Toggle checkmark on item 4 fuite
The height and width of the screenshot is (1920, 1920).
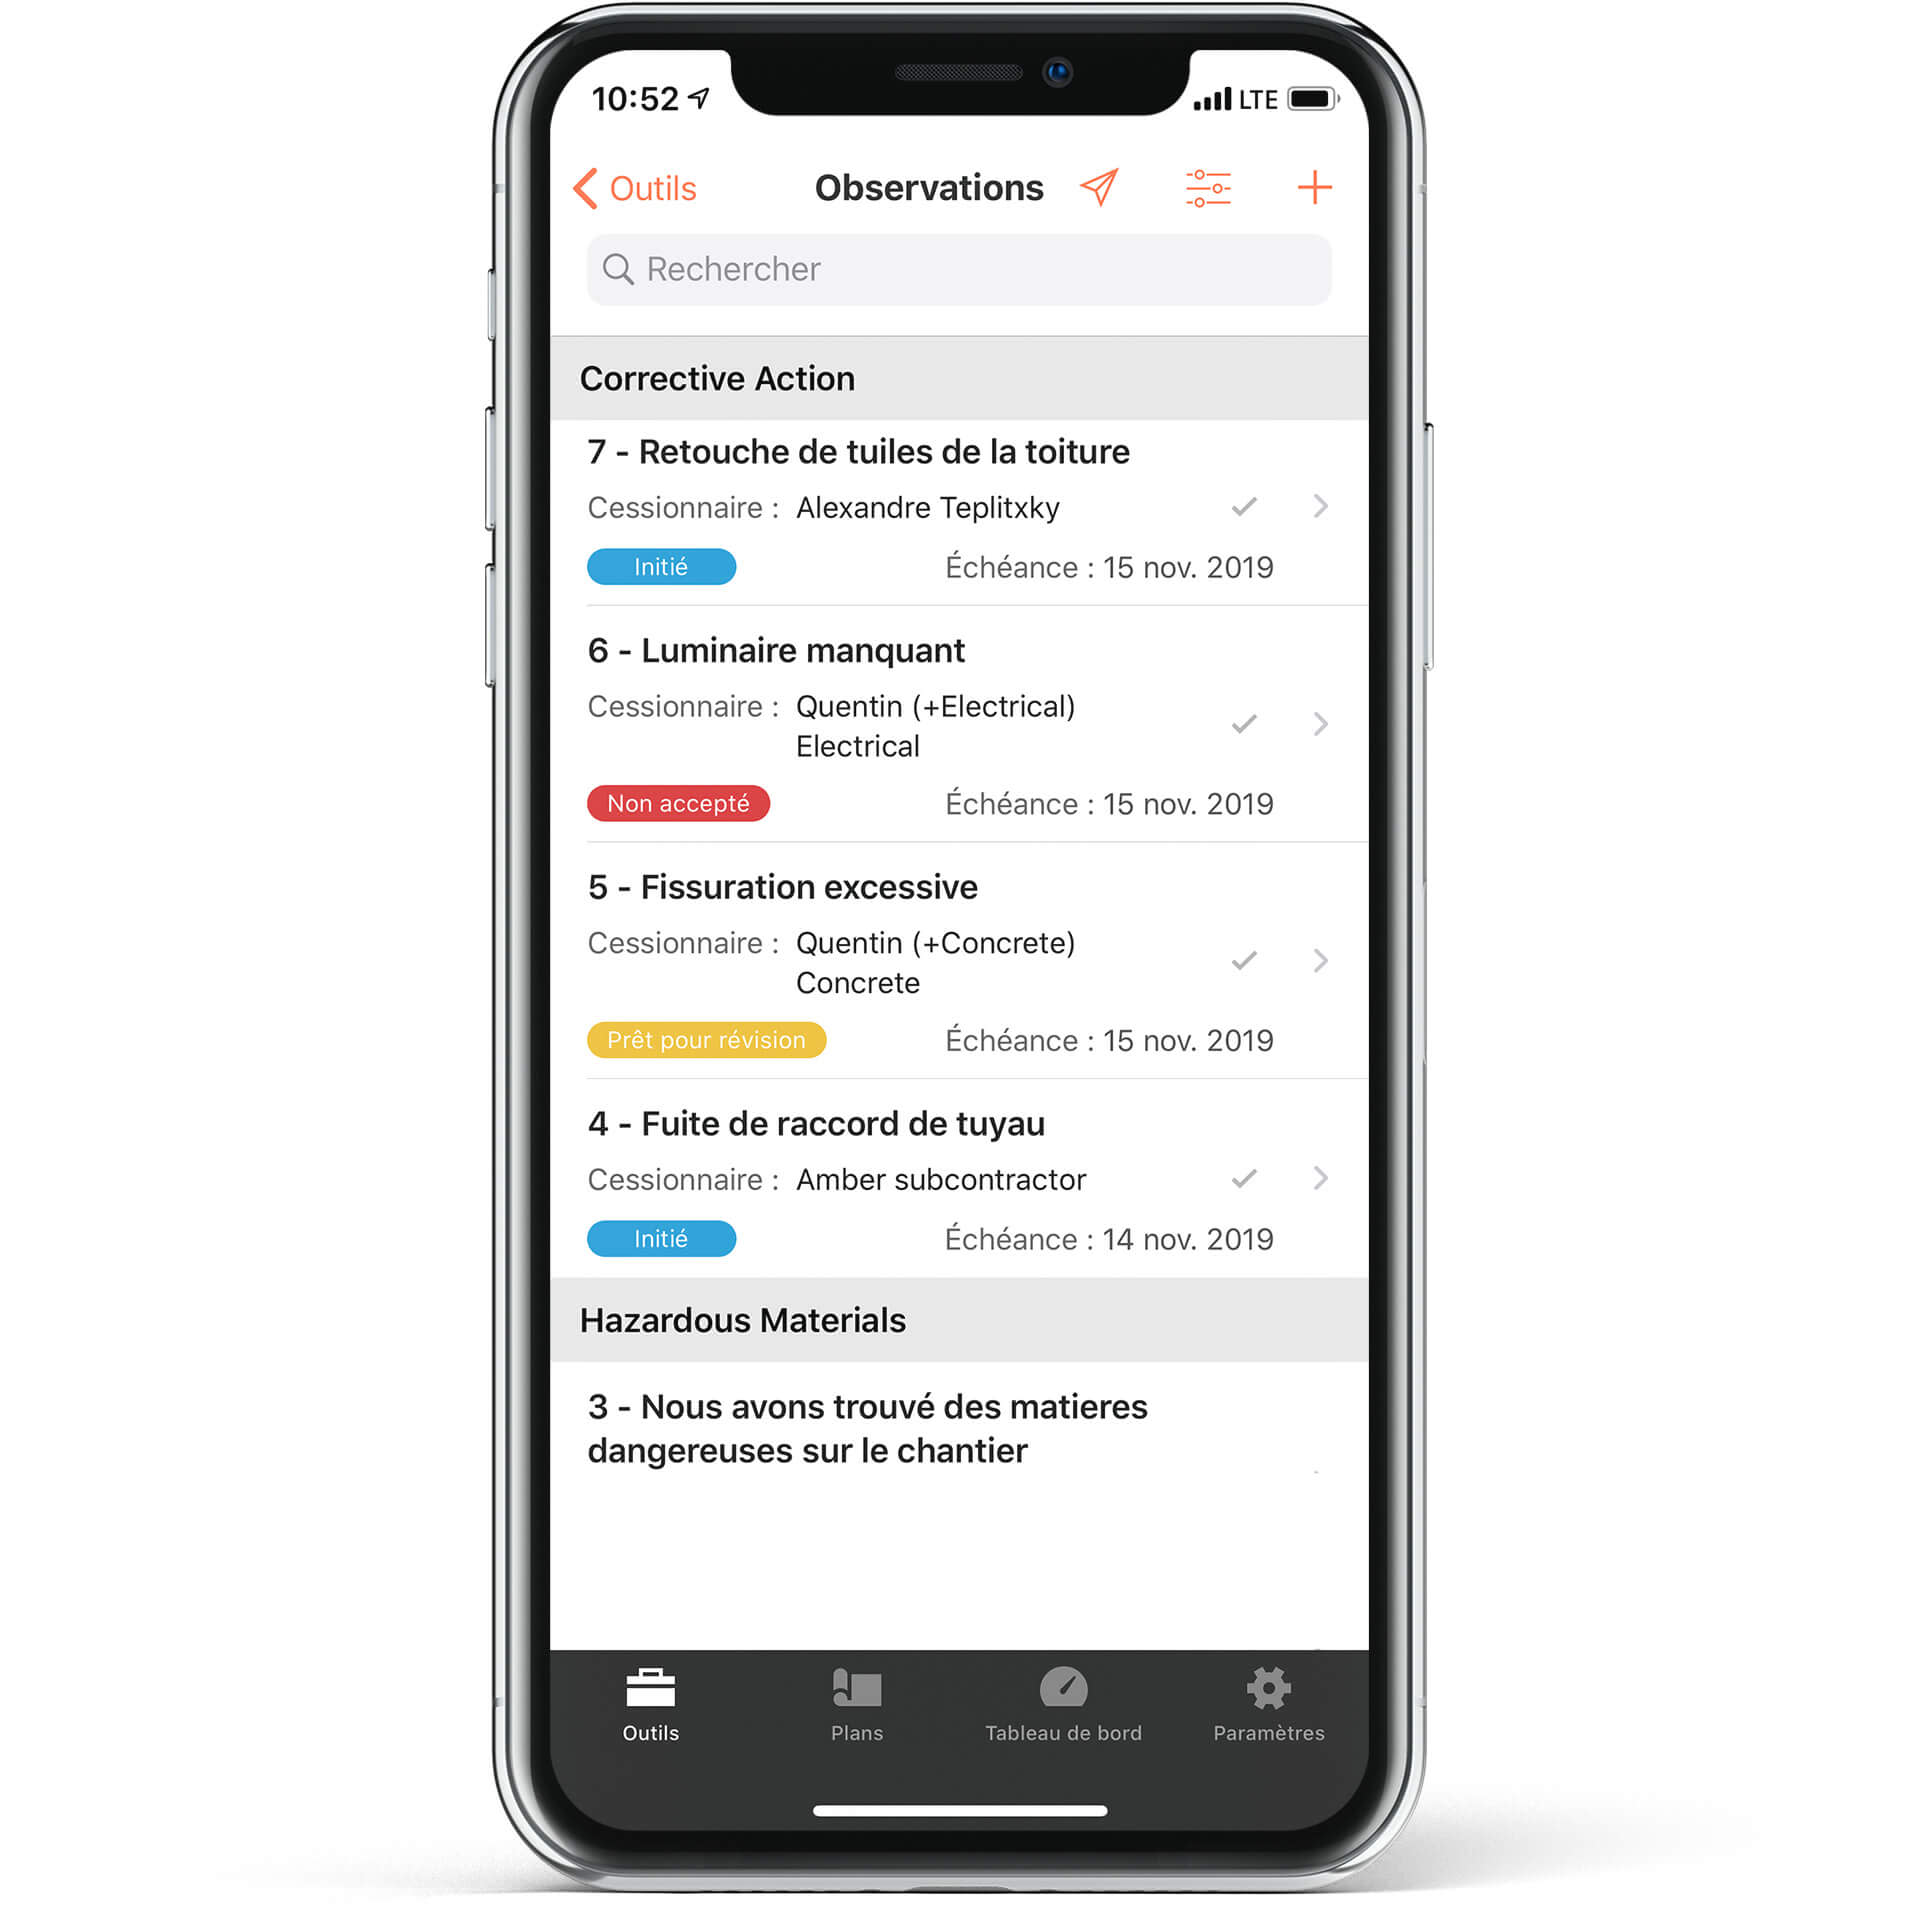[1243, 1176]
